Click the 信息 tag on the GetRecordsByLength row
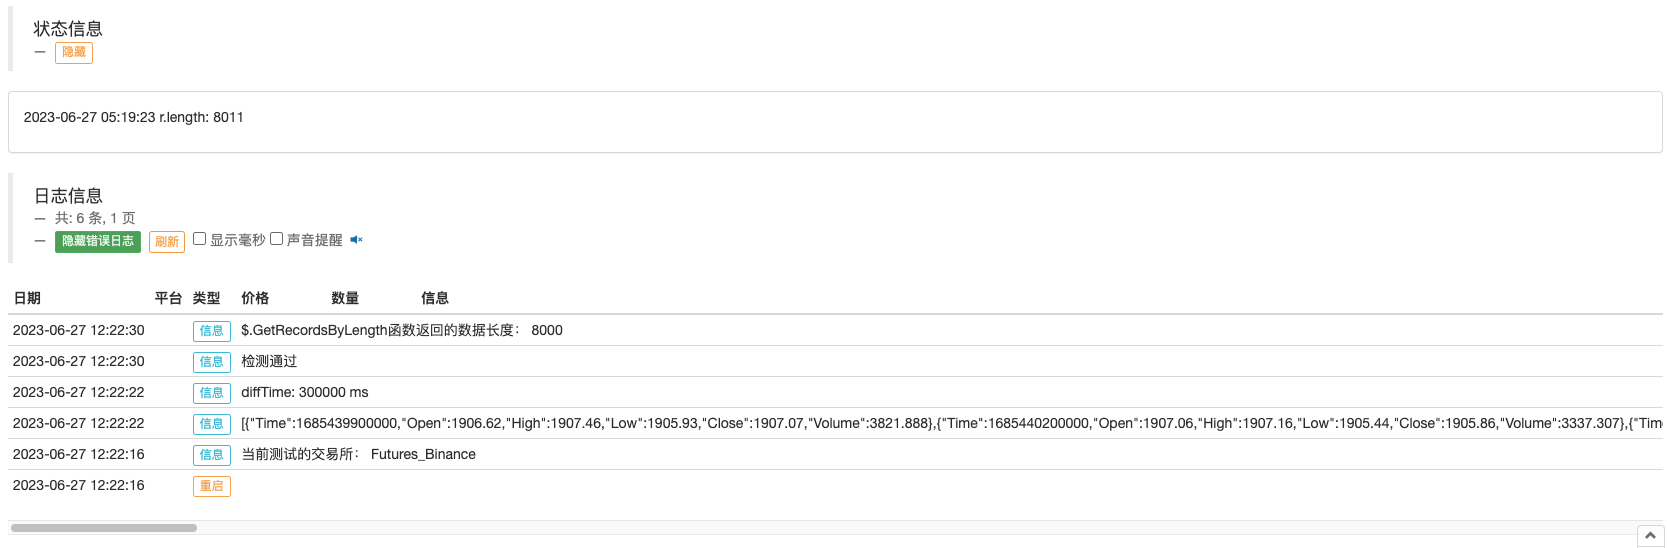Image resolution: width=1667 pixels, height=548 pixels. click(212, 331)
